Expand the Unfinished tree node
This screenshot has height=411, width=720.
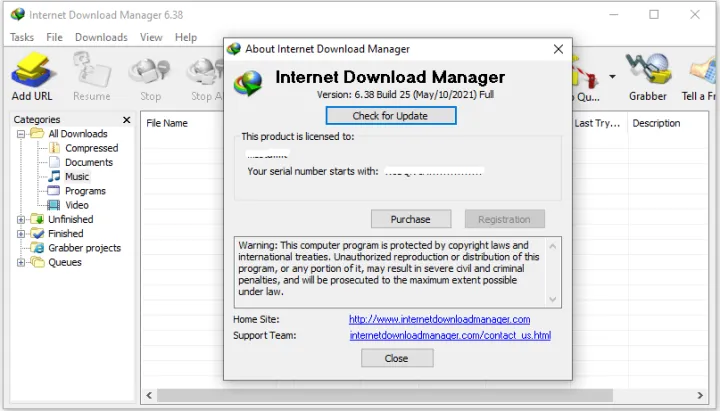[x=21, y=220]
